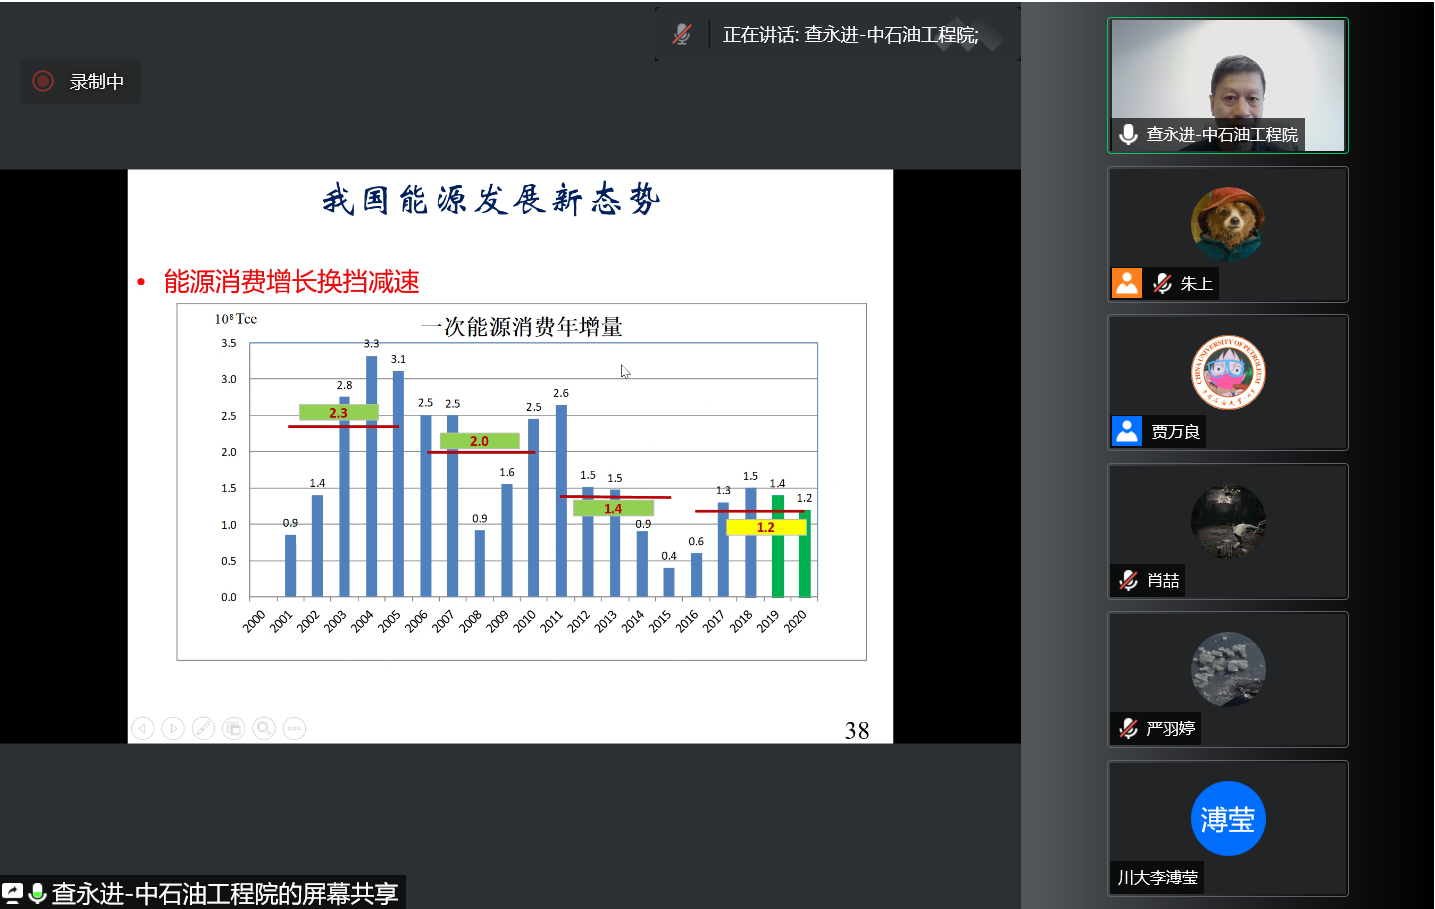Click the next slide arrow button
The height and width of the screenshot is (909, 1435).
173,729
